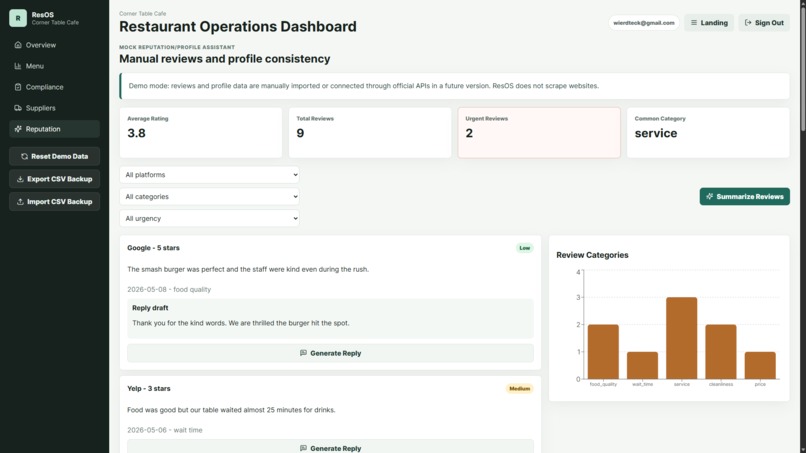The width and height of the screenshot is (806, 453).
Task: Click the Urgent Reviews card
Action: pyautogui.click(x=539, y=133)
